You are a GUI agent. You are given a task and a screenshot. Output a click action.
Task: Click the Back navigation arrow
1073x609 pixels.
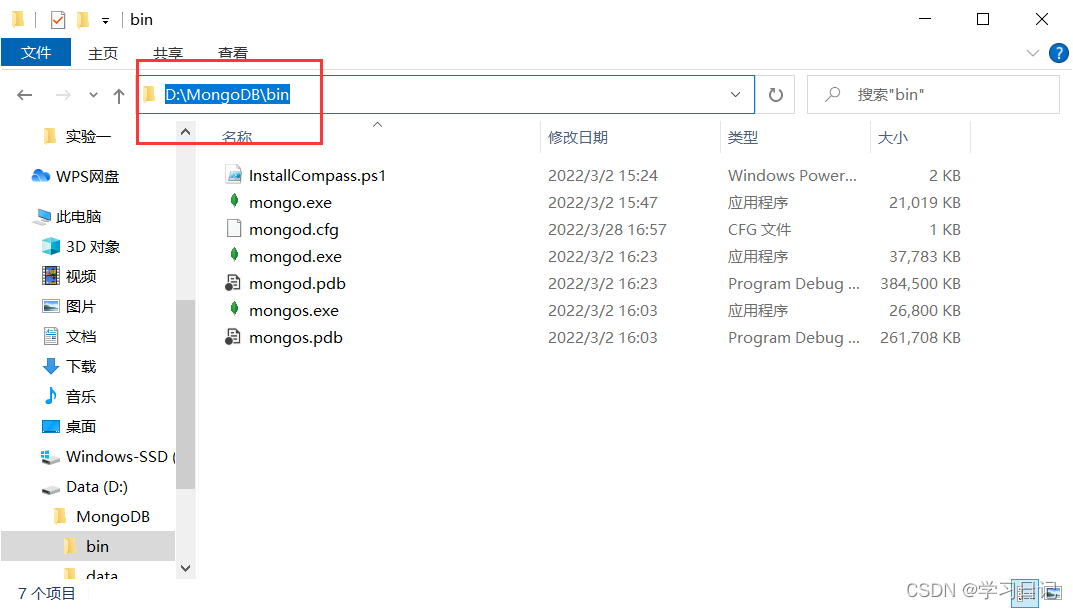[x=25, y=95]
